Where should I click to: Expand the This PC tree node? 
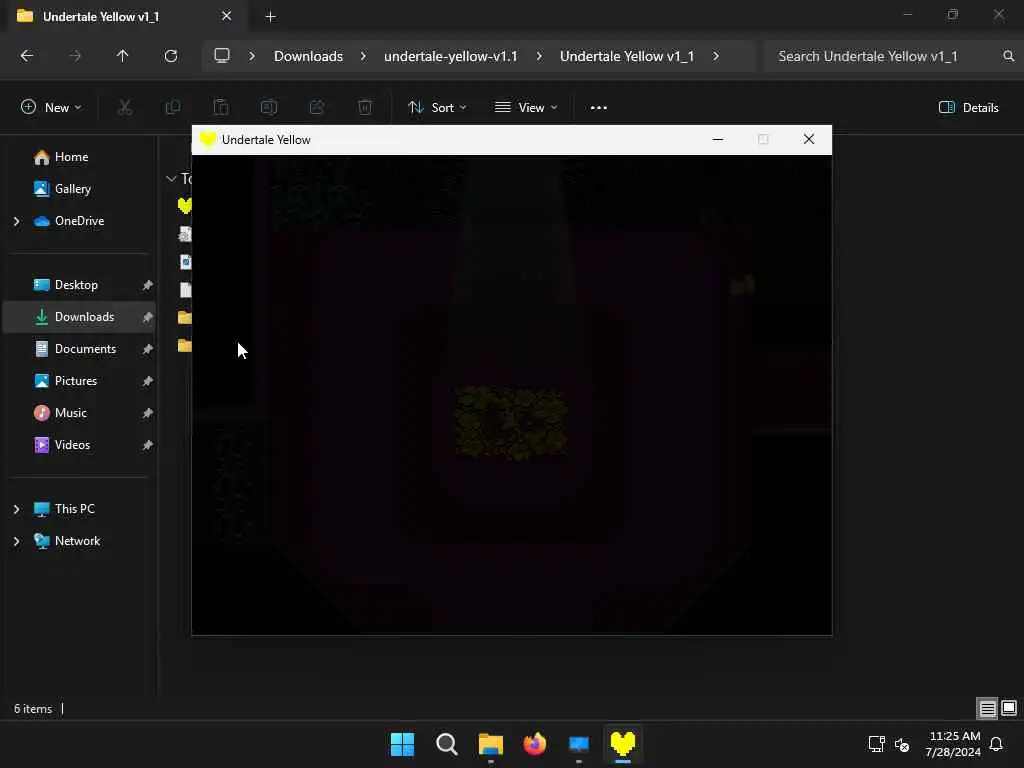(x=16, y=509)
